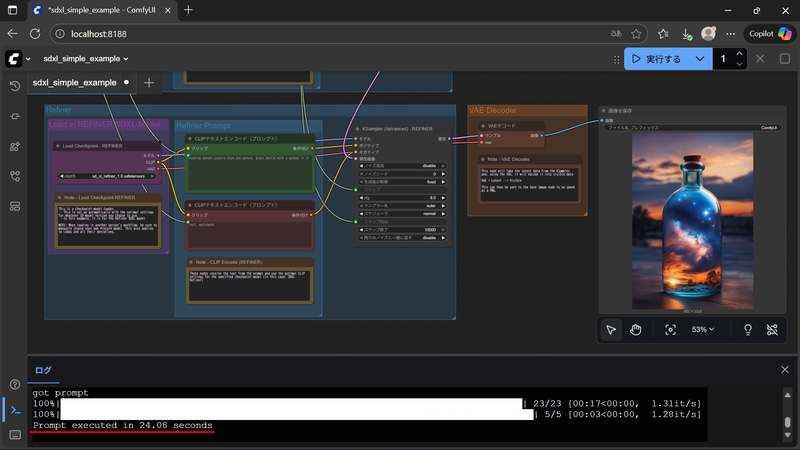This screenshot has width=800, height=450.
Task: Click the positive prompt text field
Action: coord(249,172)
